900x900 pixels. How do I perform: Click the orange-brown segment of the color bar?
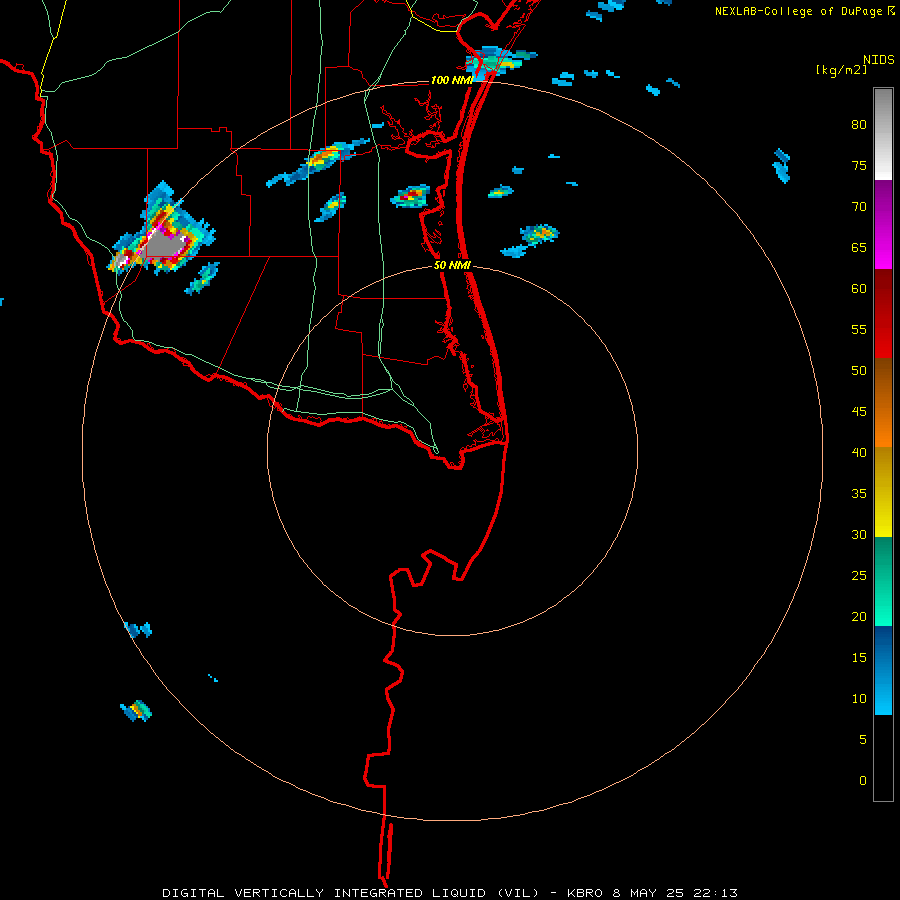[883, 402]
